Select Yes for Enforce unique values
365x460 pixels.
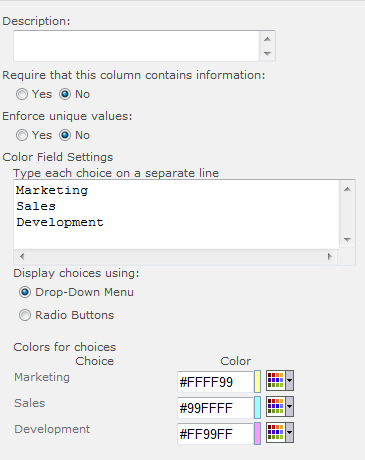pos(22,135)
